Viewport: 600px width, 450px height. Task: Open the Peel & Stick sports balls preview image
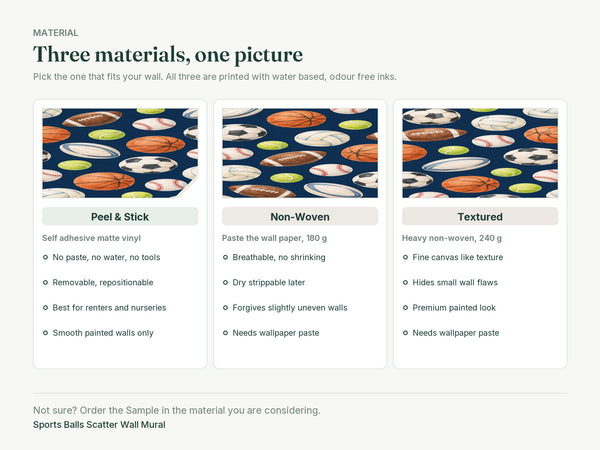120,153
